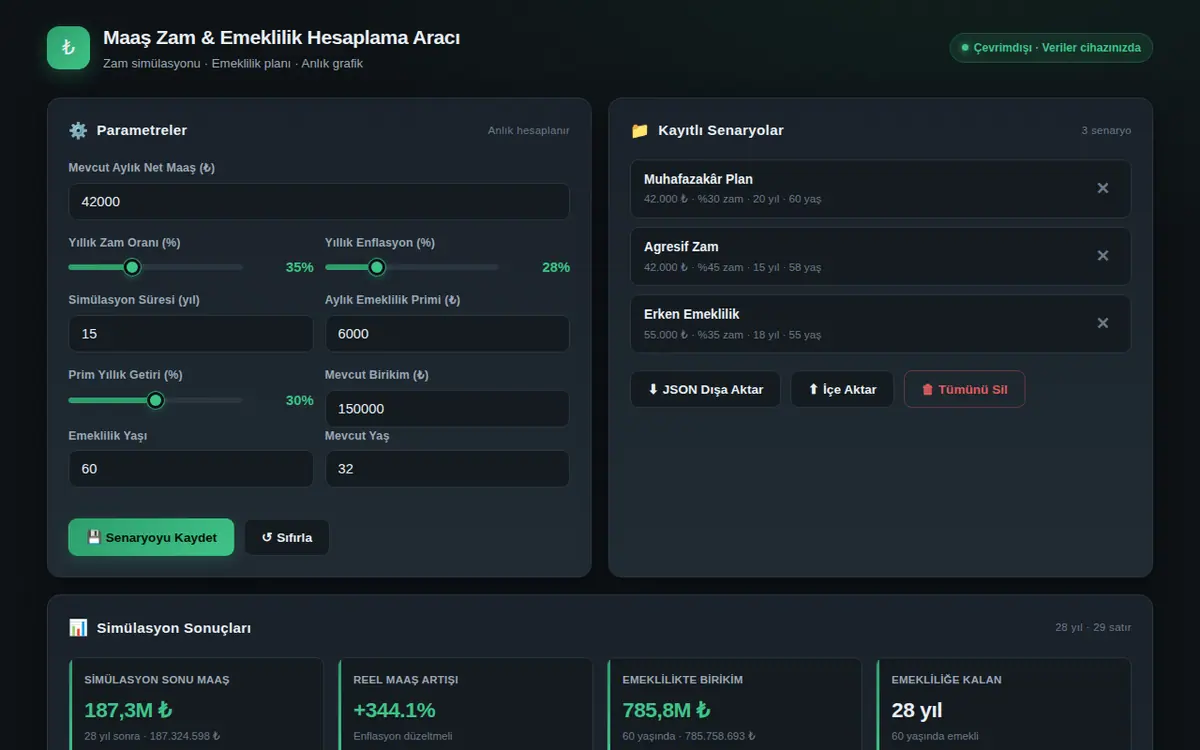This screenshot has height=750, width=1200.
Task: Delete the Erken Emeklilik scenario
Action: coord(1103,323)
